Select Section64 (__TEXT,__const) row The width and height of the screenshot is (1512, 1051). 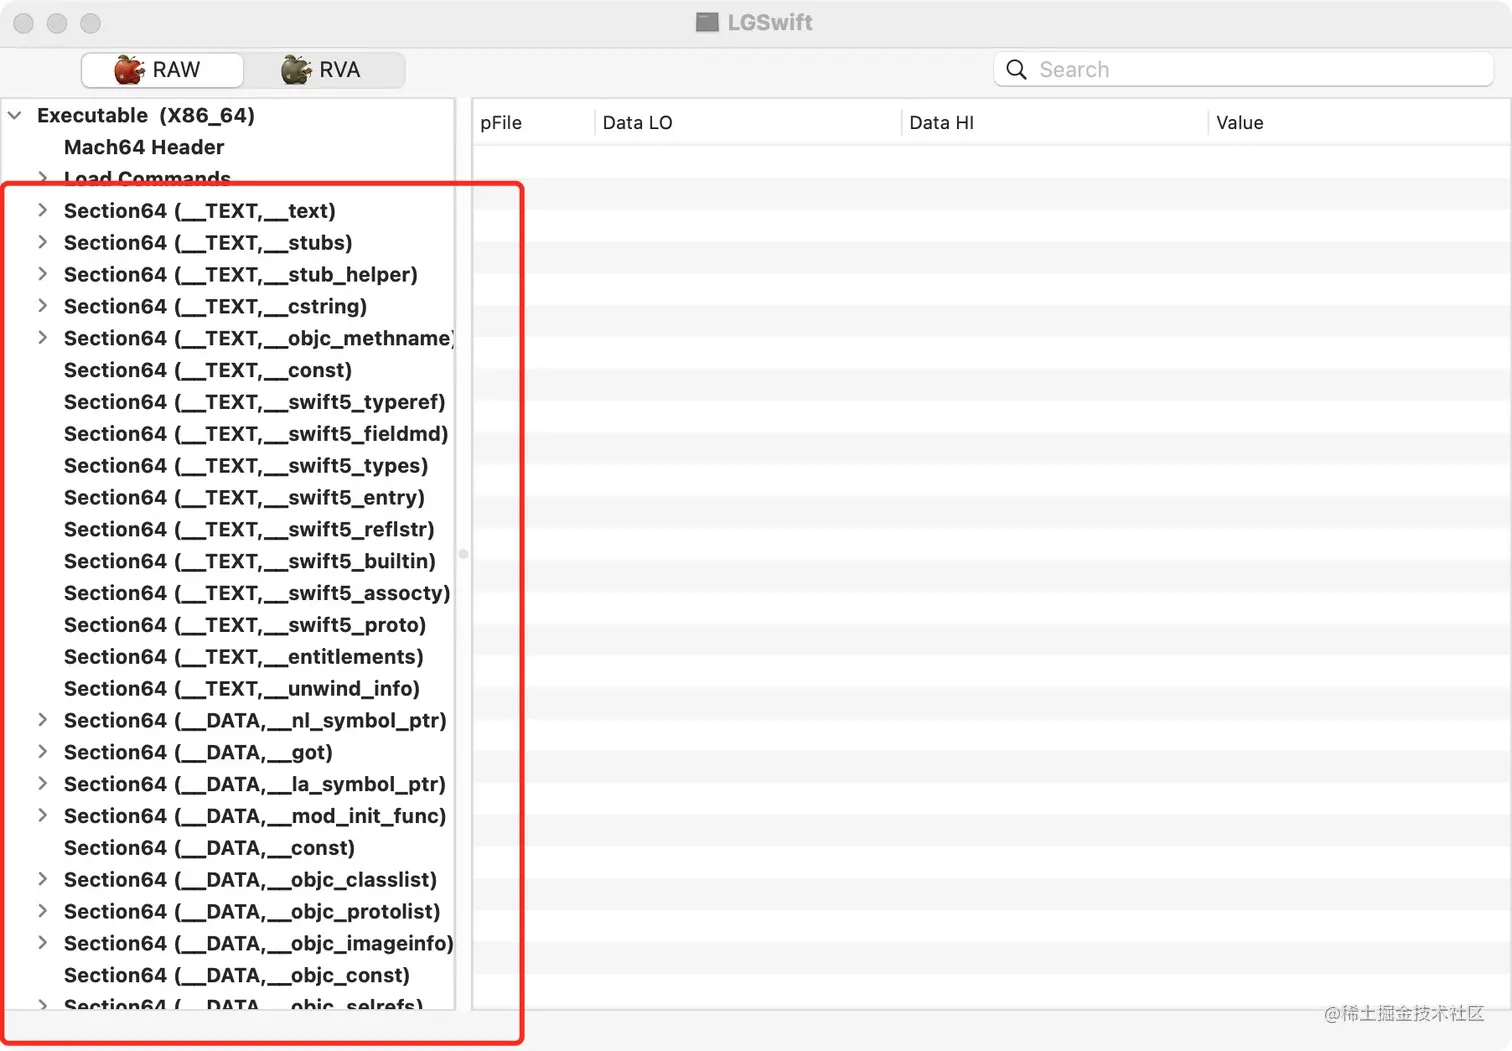pos(229,370)
